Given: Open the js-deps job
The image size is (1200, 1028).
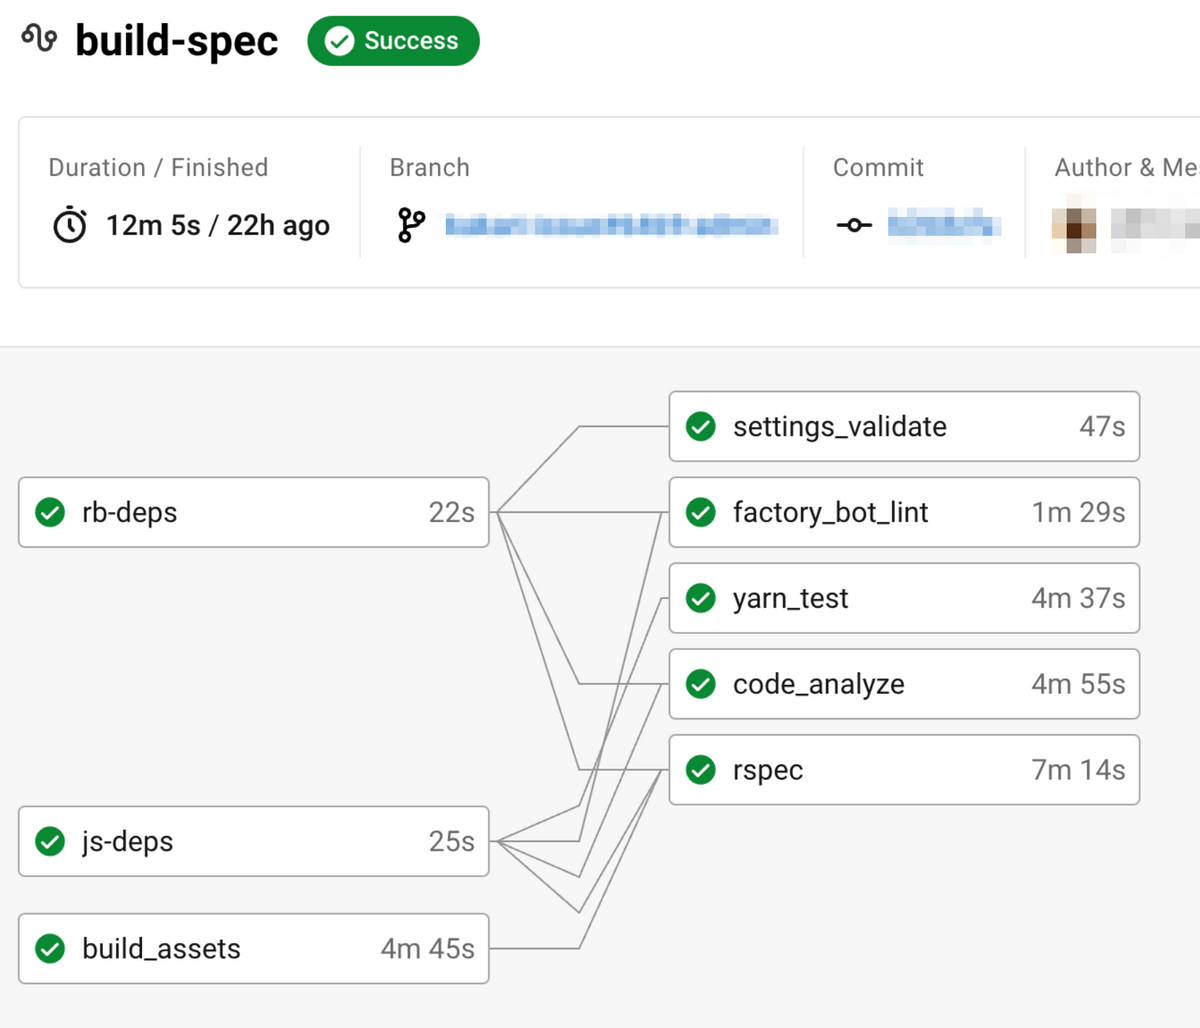Looking at the screenshot, I should (x=253, y=841).
